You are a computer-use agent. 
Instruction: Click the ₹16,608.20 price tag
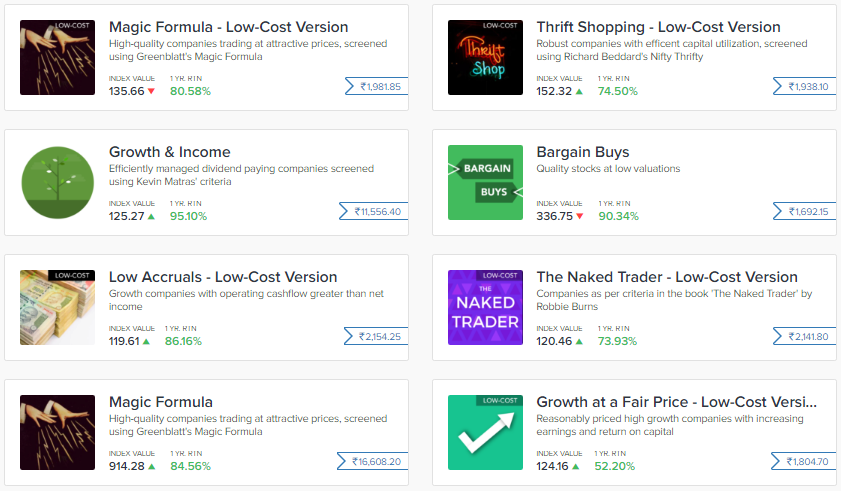(376, 462)
